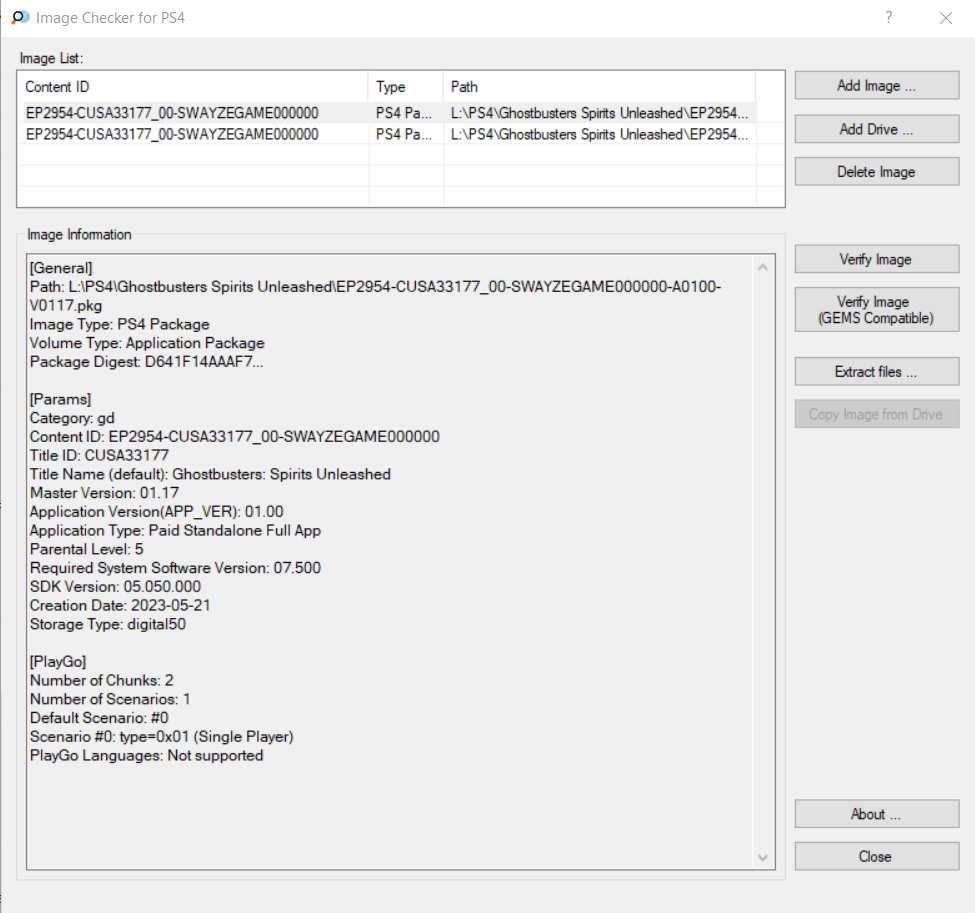
Task: Click the Application Version(APP_VER): 01.00 line
Action: [157, 512]
